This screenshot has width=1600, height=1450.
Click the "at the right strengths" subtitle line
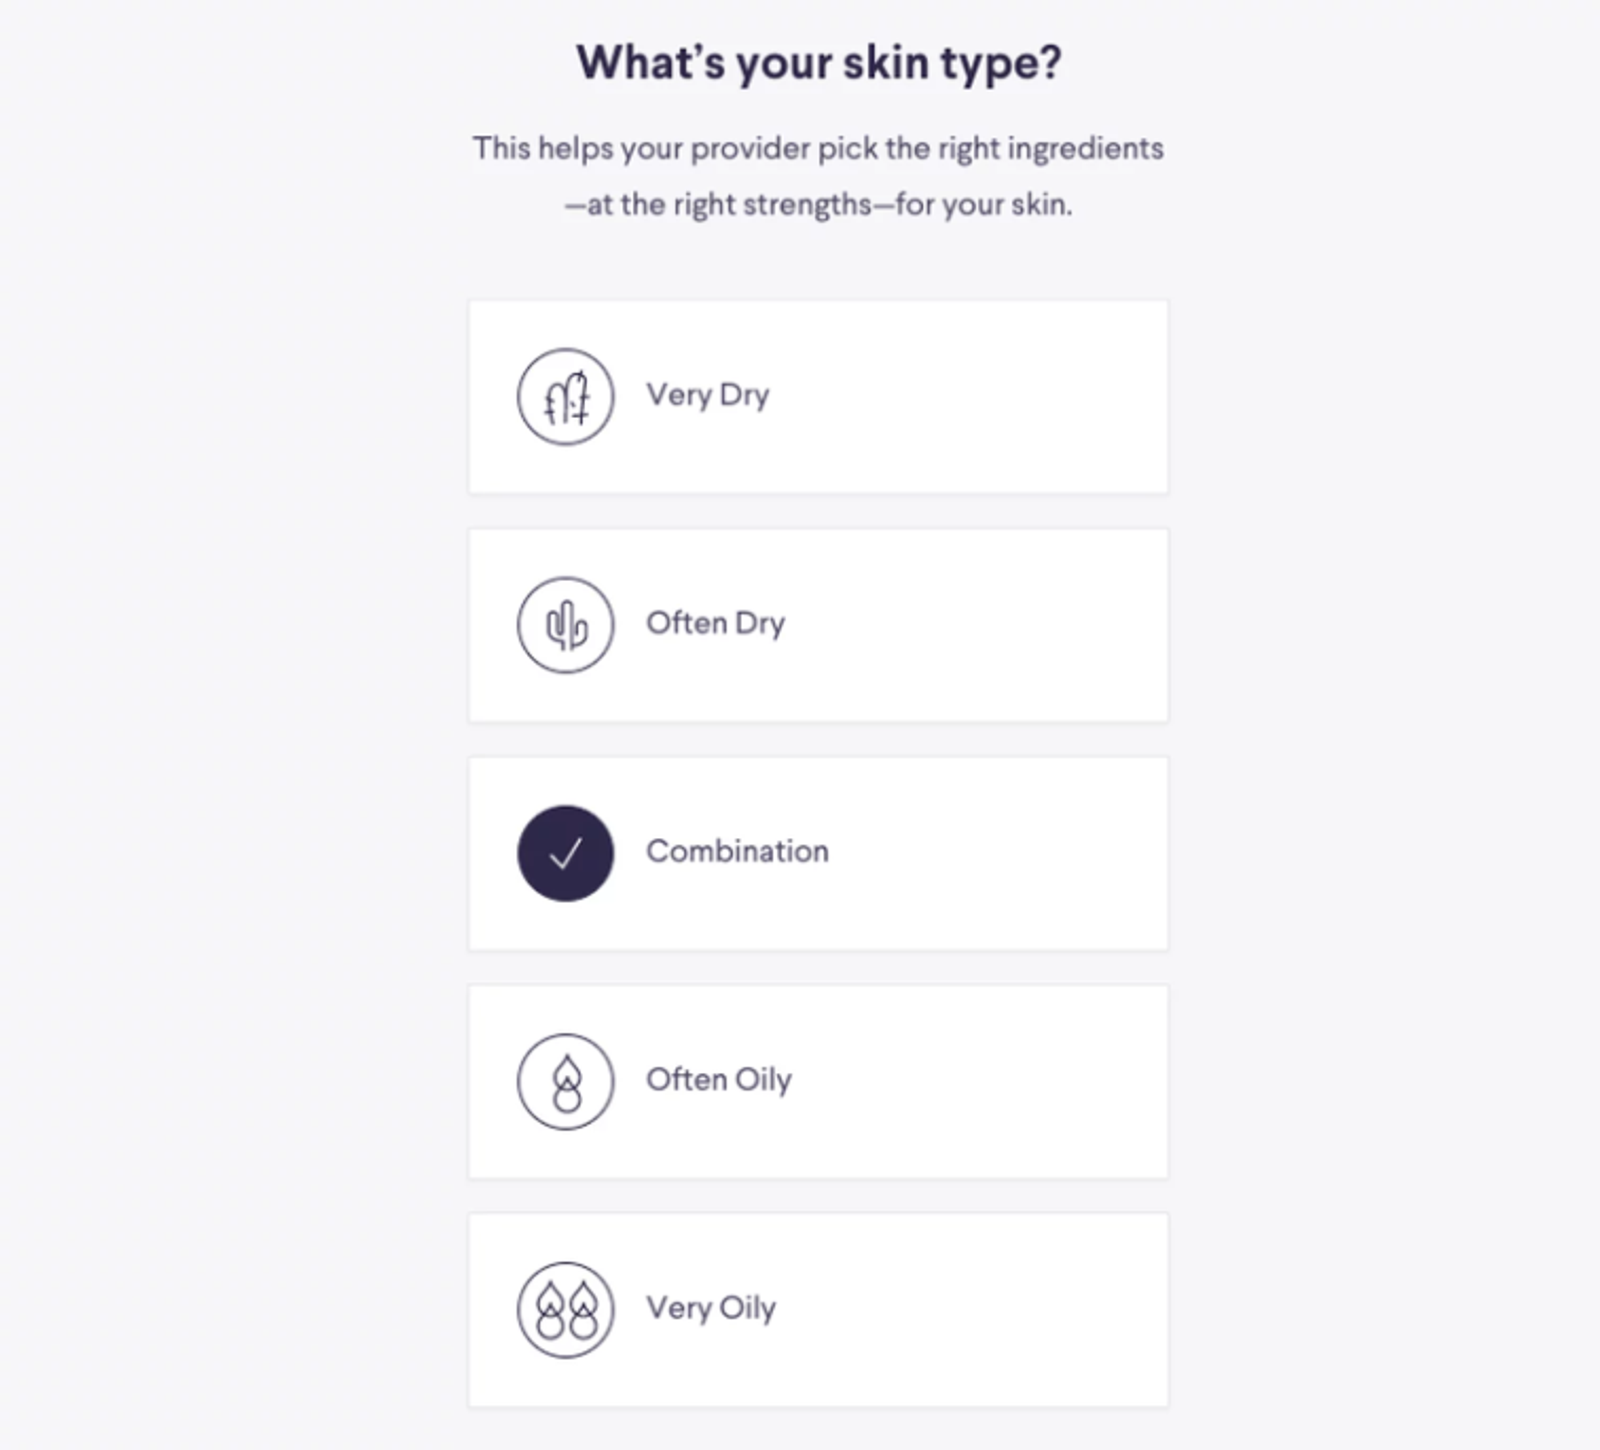(818, 205)
